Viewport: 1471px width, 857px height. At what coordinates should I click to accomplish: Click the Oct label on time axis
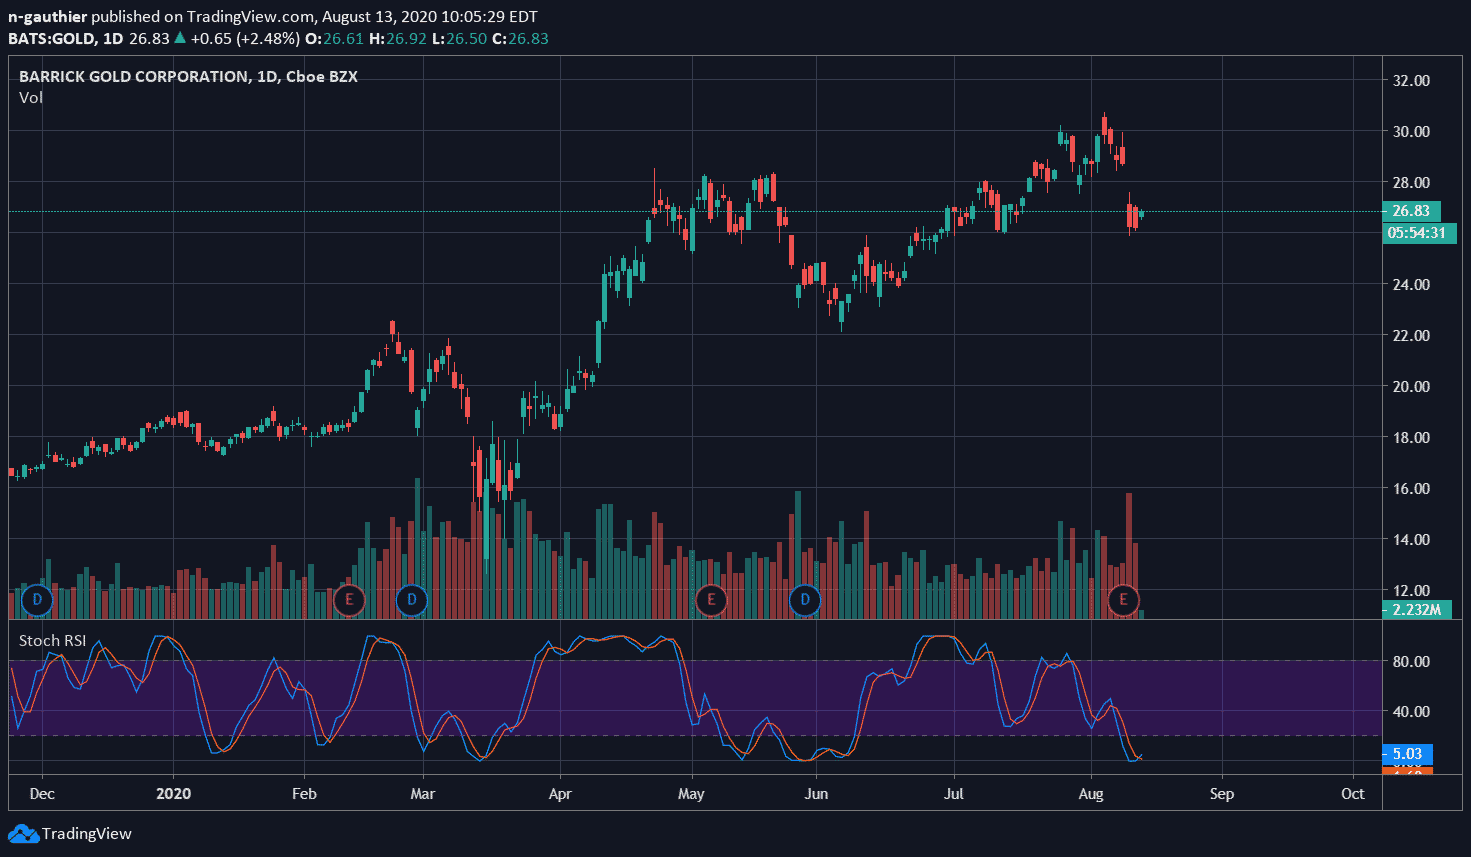(x=1353, y=794)
